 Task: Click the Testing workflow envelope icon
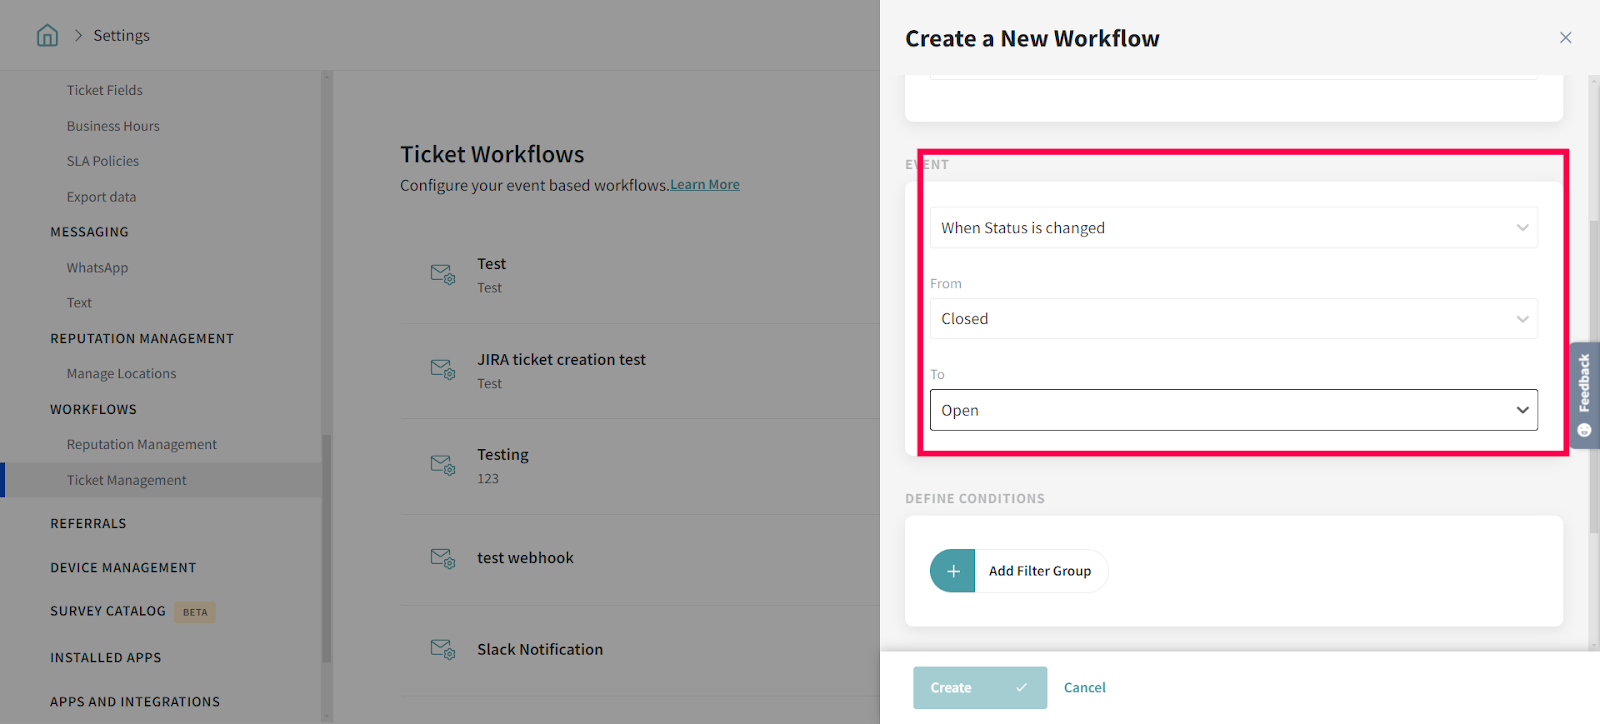[442, 465]
